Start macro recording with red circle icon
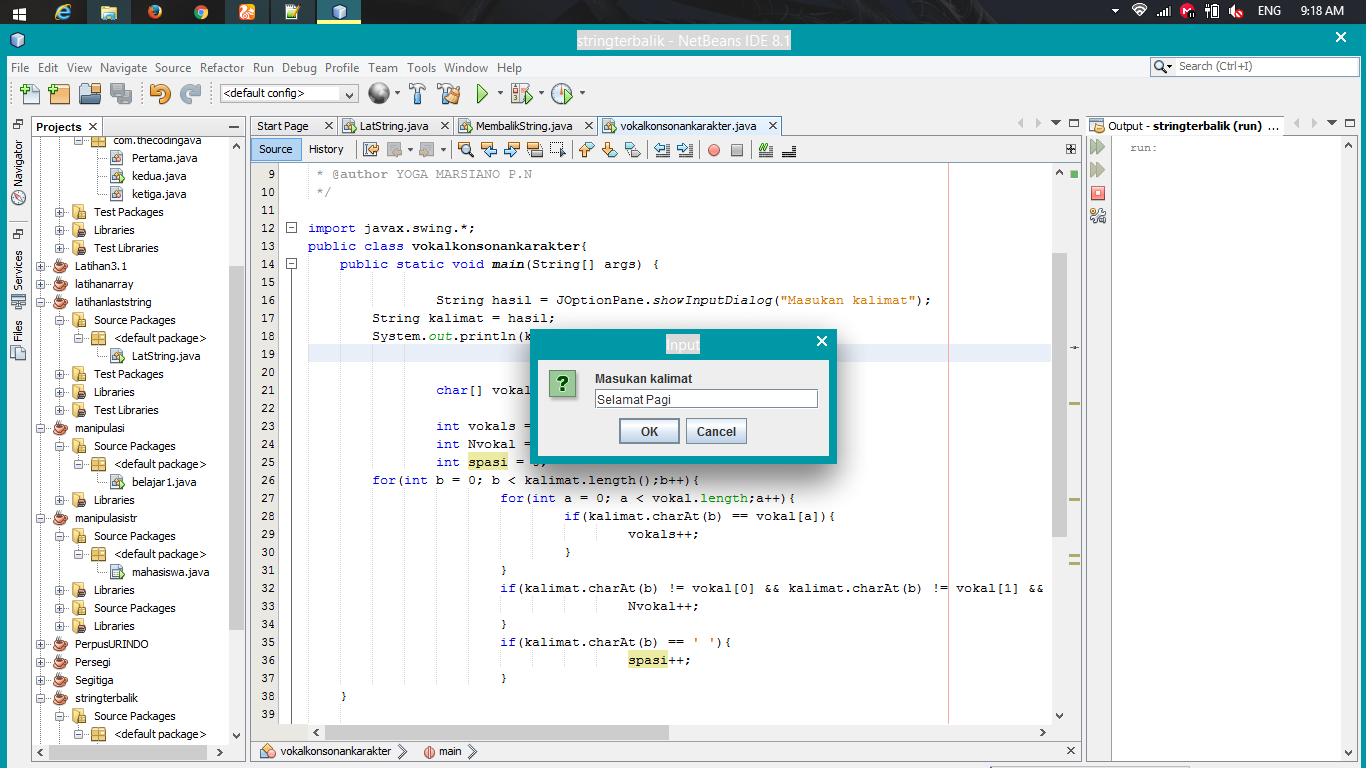 click(714, 150)
